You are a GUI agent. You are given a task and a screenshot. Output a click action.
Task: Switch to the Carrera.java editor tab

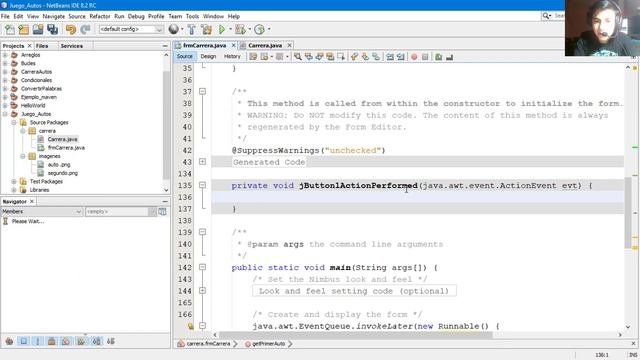click(x=265, y=45)
